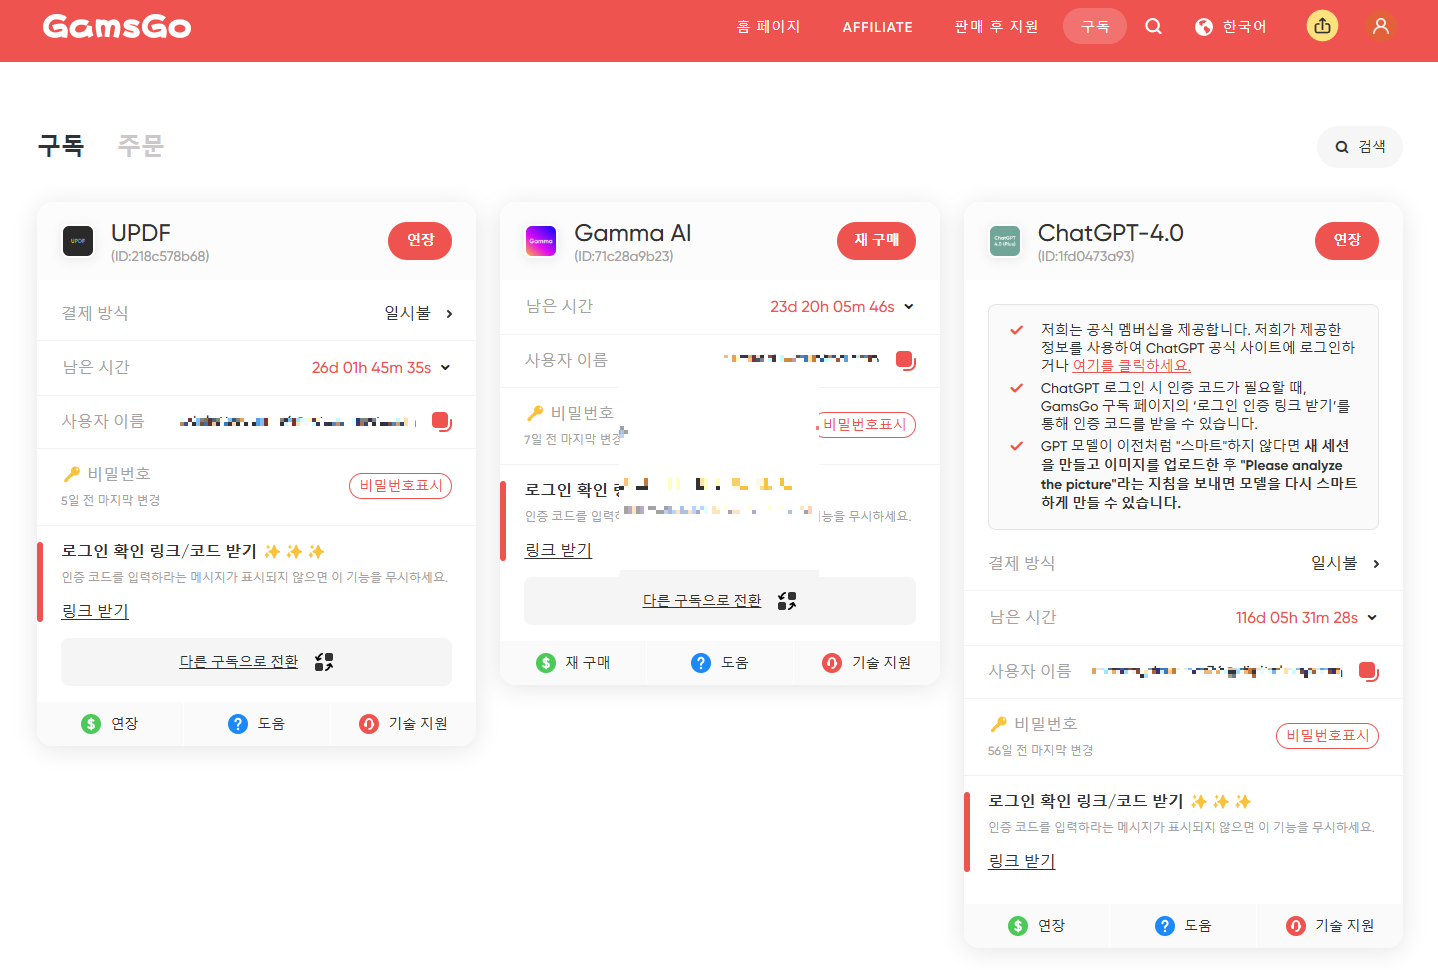This screenshot has width=1438, height=970.
Task: Show the ChatGPT-4.0 password
Action: 1327,735
